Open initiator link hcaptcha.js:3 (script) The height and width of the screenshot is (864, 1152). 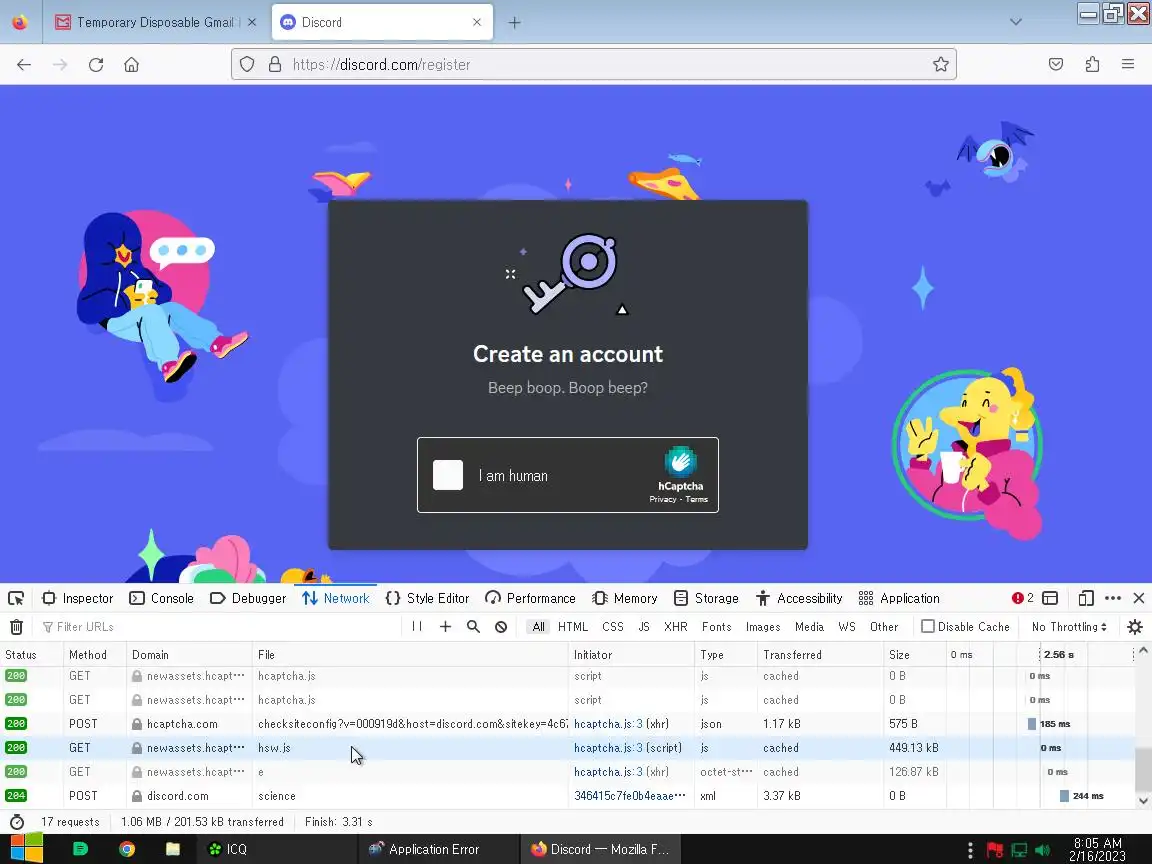tap(627, 748)
